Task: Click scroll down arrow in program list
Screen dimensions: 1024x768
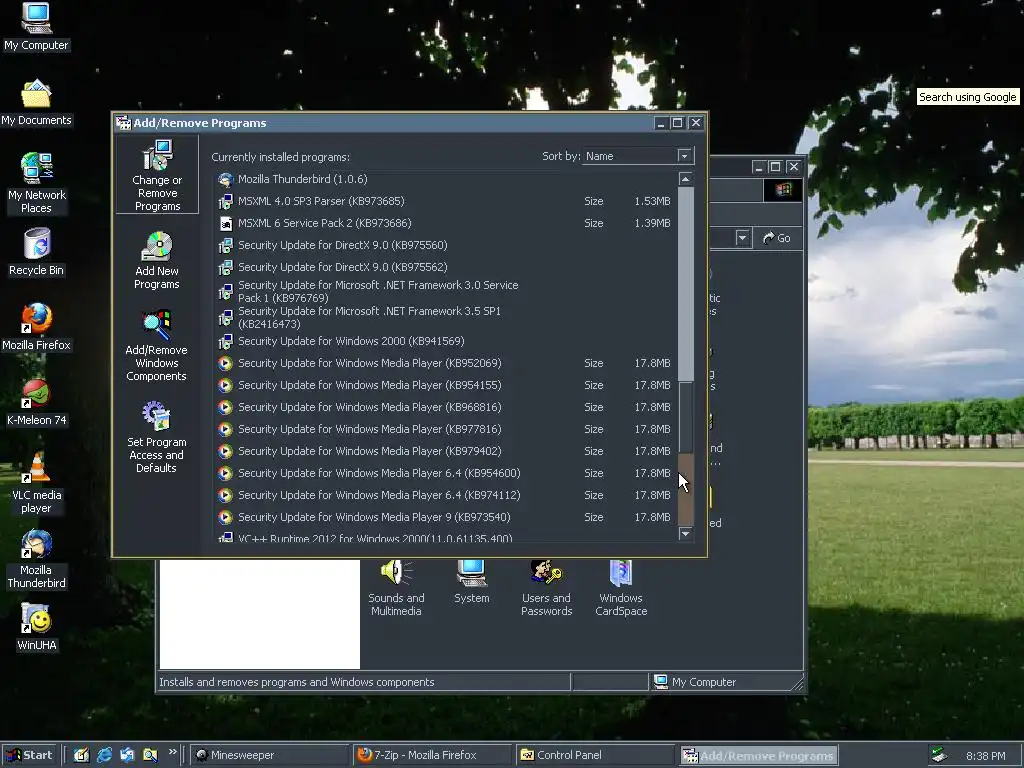Action: pos(685,534)
